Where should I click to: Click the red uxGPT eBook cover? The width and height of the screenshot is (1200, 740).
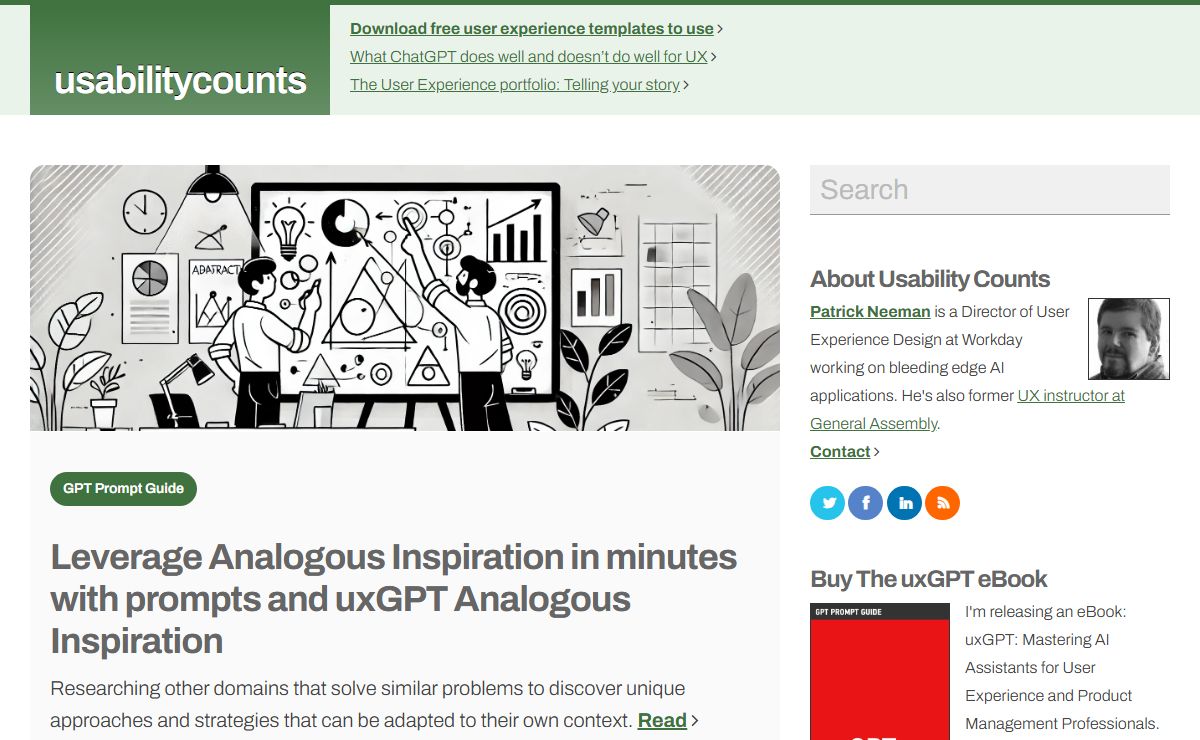pos(879,671)
